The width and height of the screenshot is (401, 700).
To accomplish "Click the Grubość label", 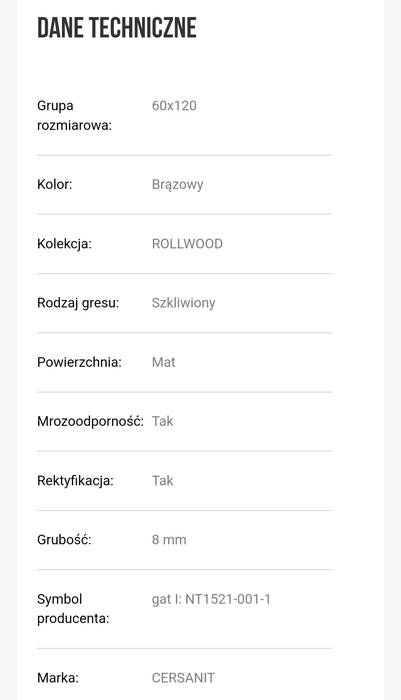I will pos(64,540).
